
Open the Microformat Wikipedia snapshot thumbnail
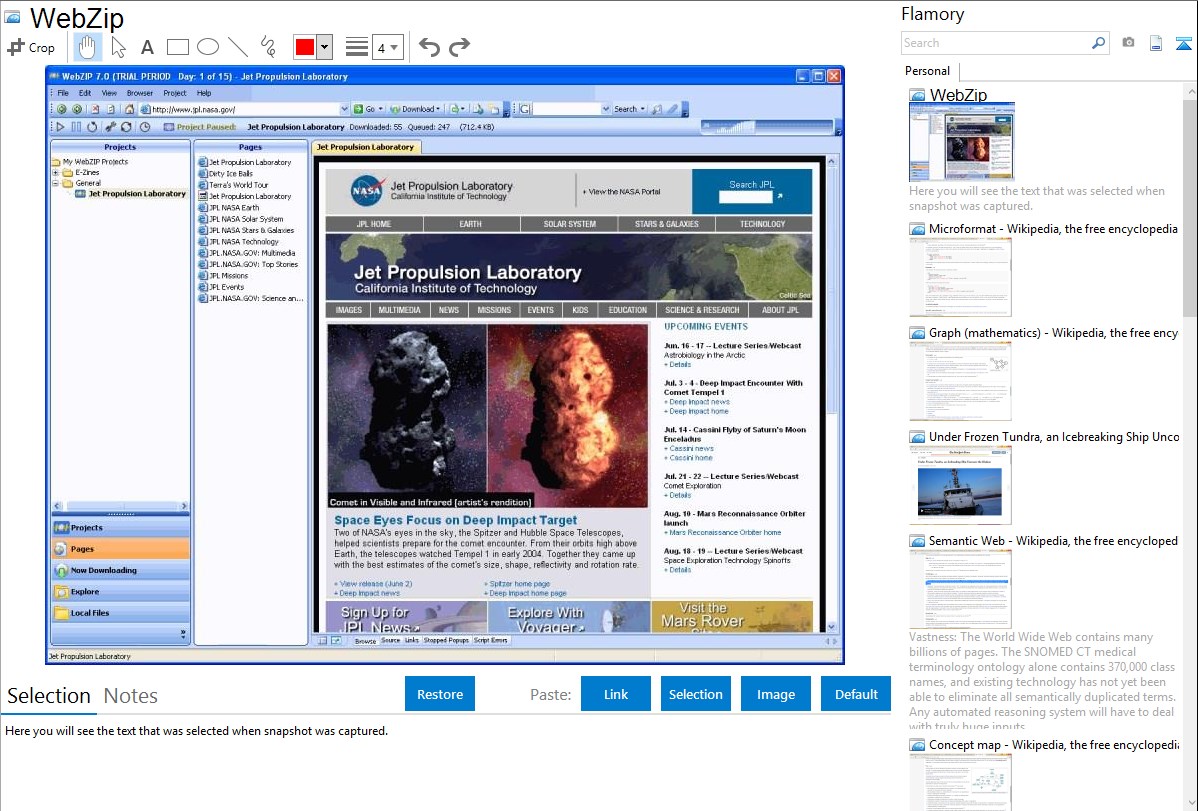pos(960,277)
